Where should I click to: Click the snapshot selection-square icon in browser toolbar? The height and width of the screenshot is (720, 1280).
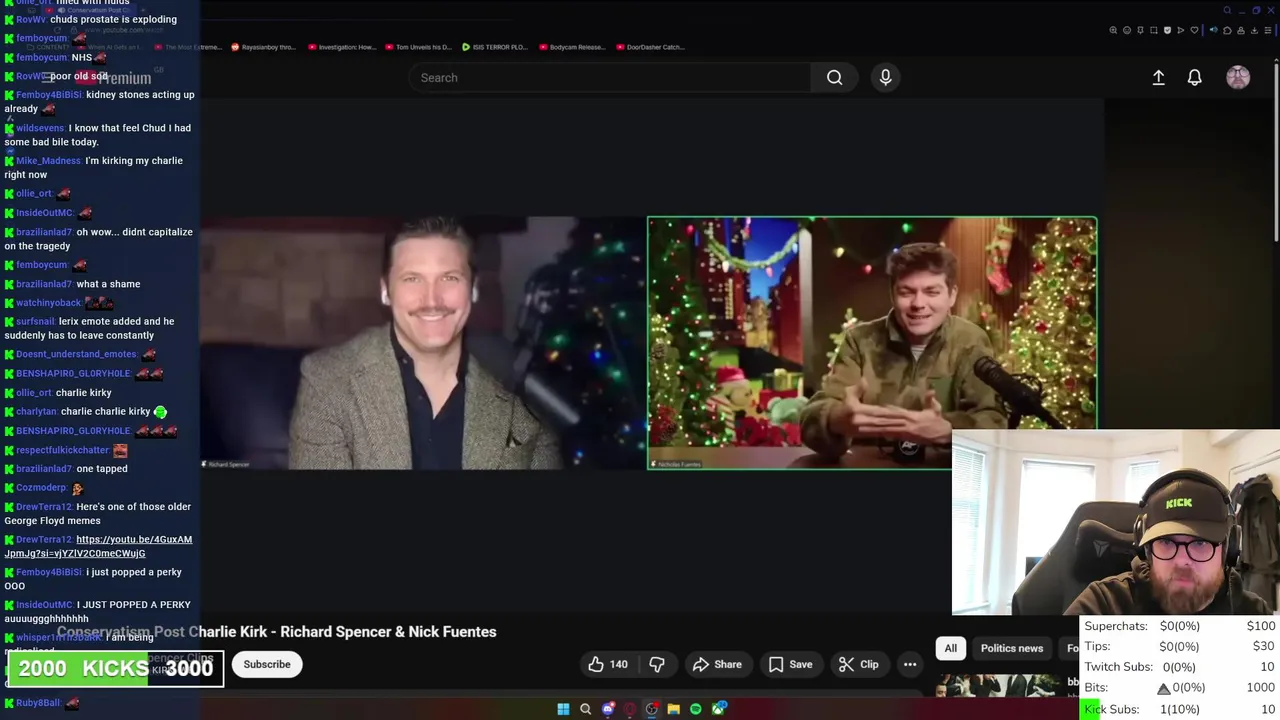[1154, 30]
